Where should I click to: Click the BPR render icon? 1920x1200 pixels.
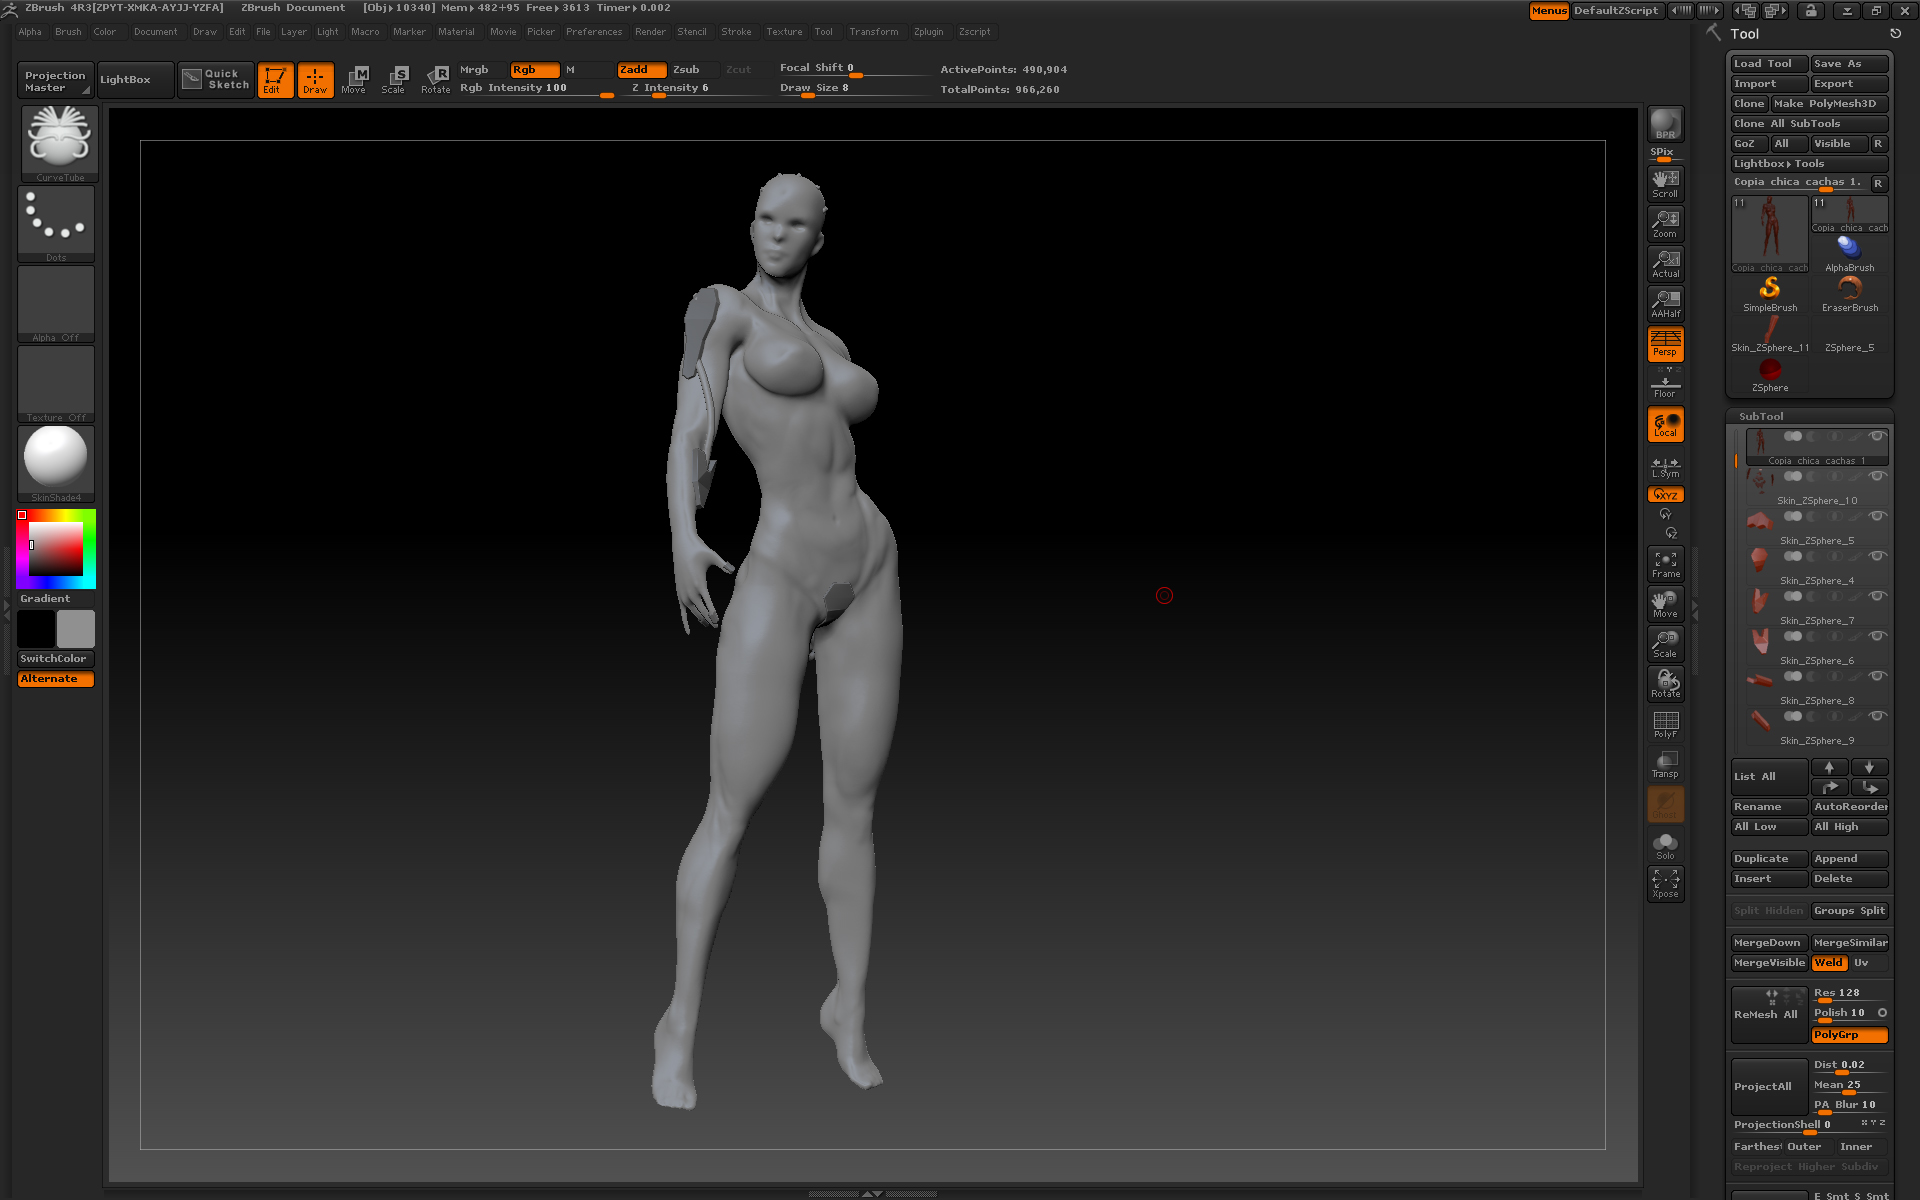(1665, 124)
